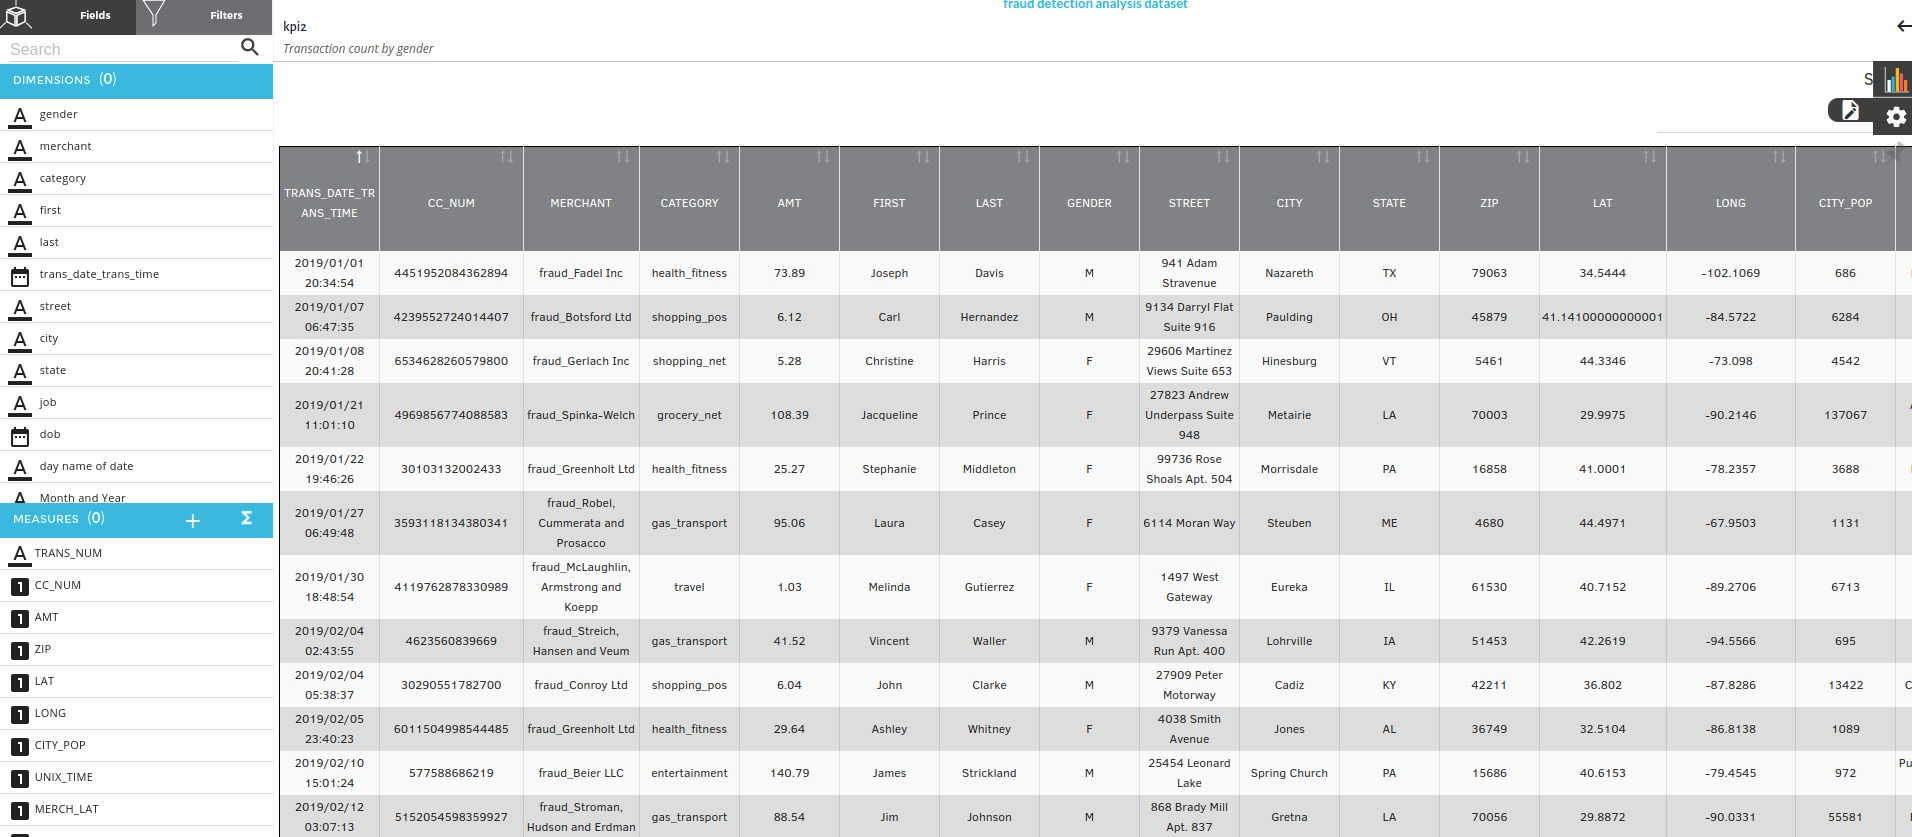Toggle sort on the CATEGORY column
The height and width of the screenshot is (837, 1912).
coord(722,157)
